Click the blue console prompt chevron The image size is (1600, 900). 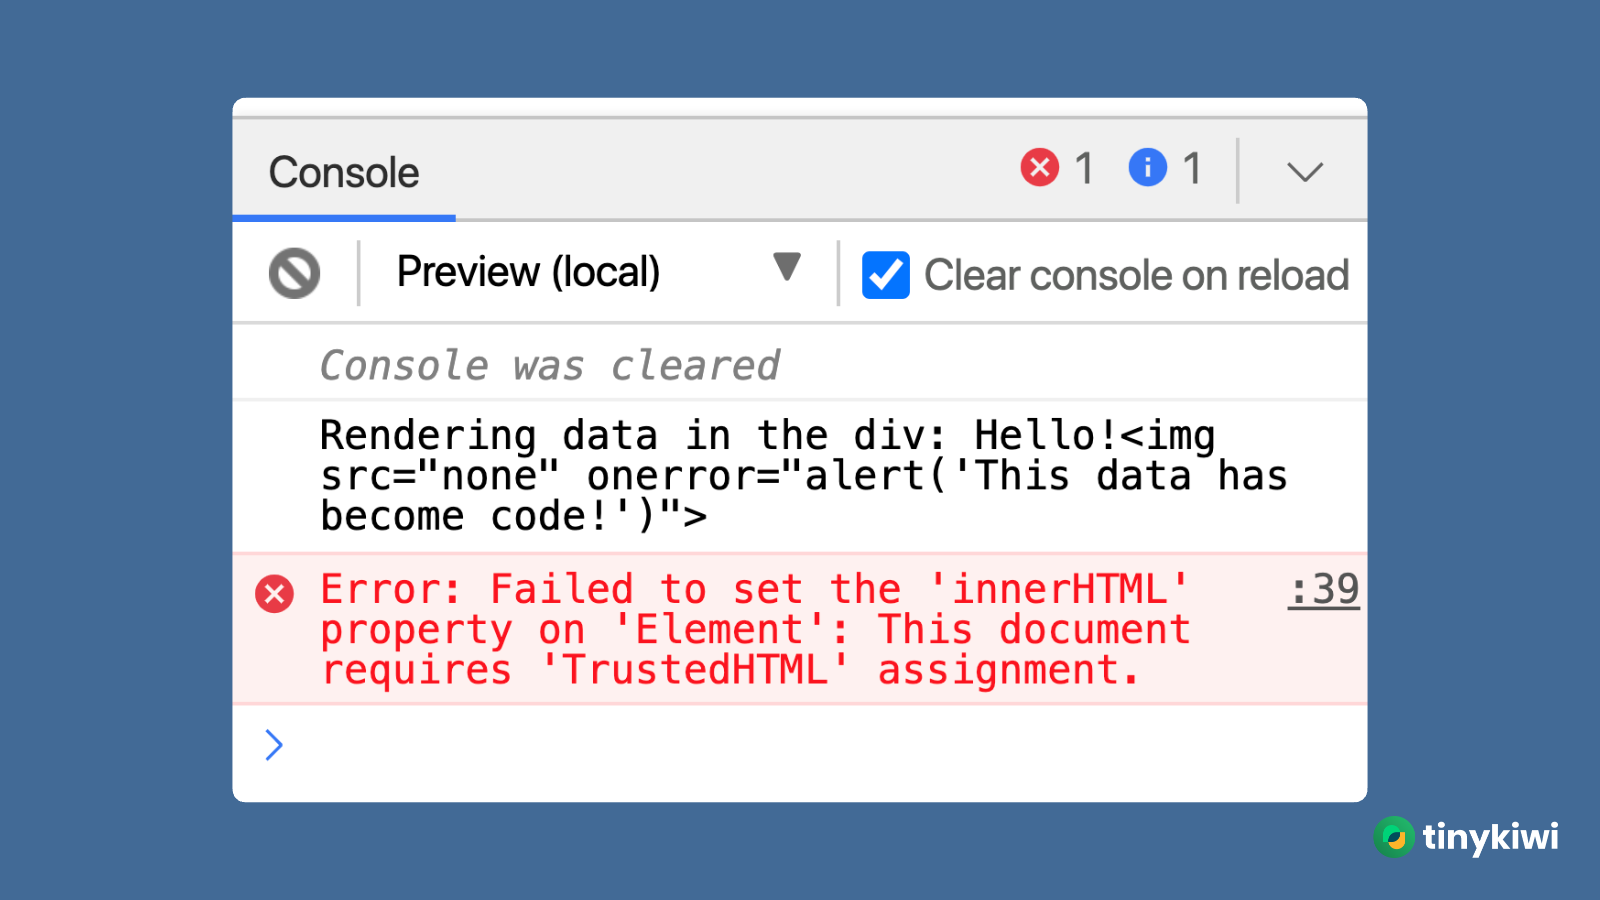pos(273,745)
